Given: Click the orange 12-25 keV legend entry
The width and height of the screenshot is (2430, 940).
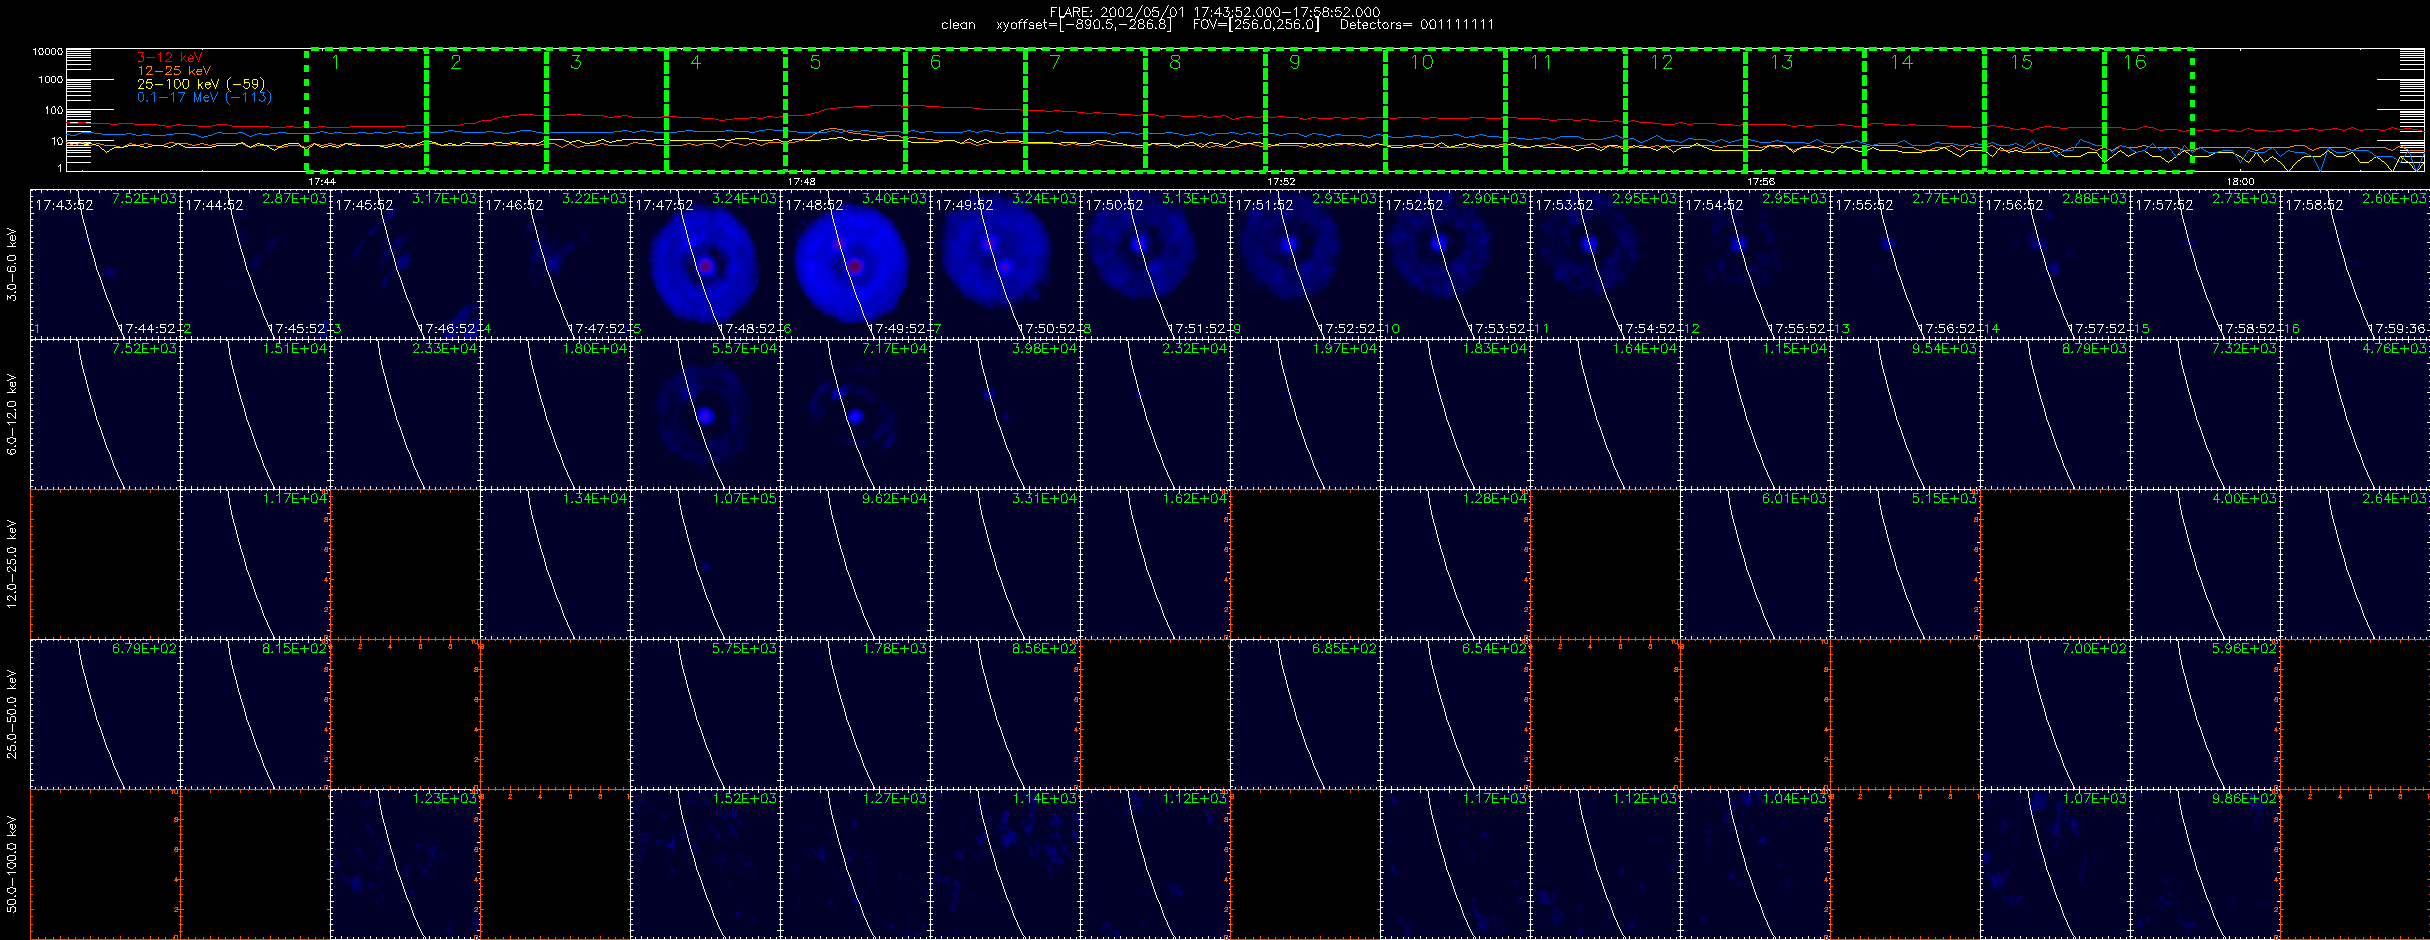Looking at the screenshot, I should 174,71.
